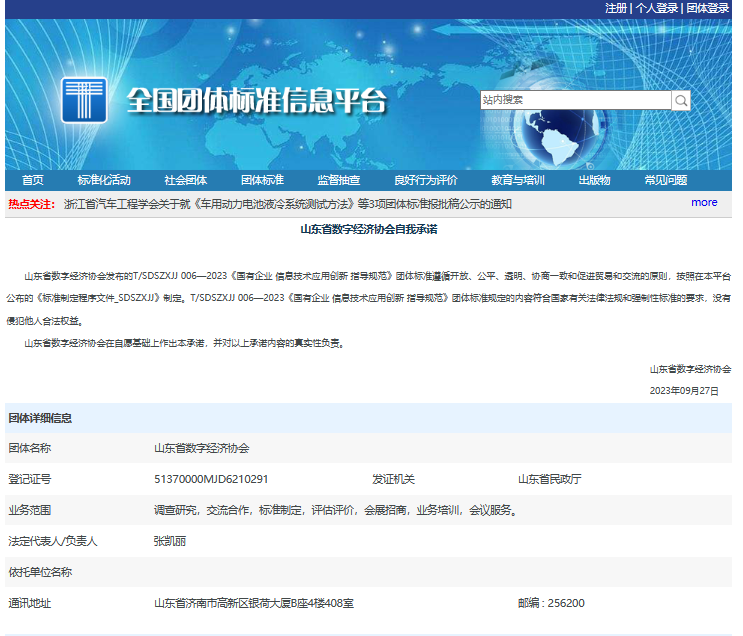Open the 良好行为评价 menu item
This screenshot has height=636, width=743.
click(426, 180)
